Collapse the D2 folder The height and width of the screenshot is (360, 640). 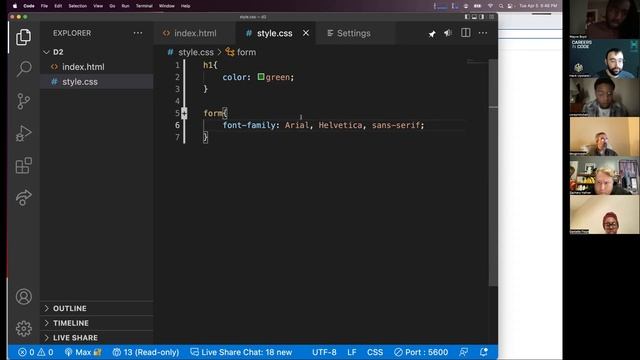pyautogui.click(x=96, y=52)
